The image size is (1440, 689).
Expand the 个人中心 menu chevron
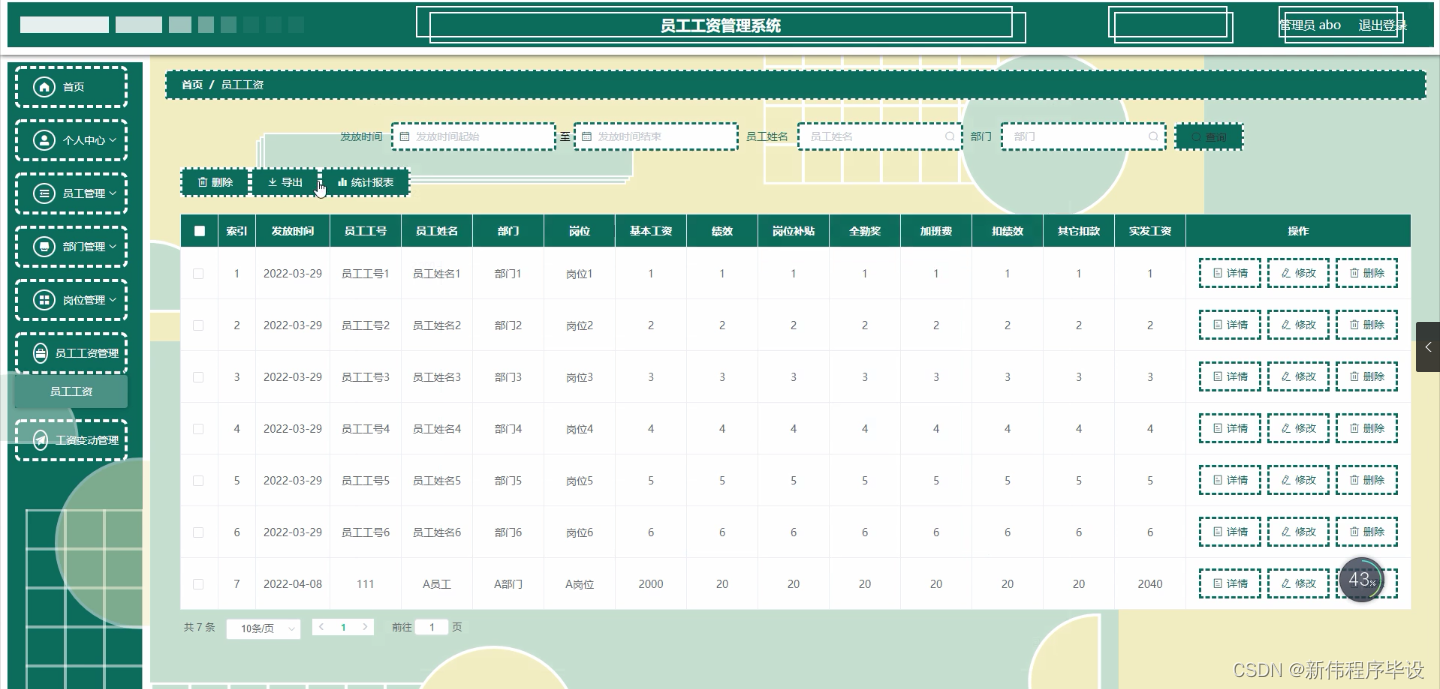[x=113, y=141]
